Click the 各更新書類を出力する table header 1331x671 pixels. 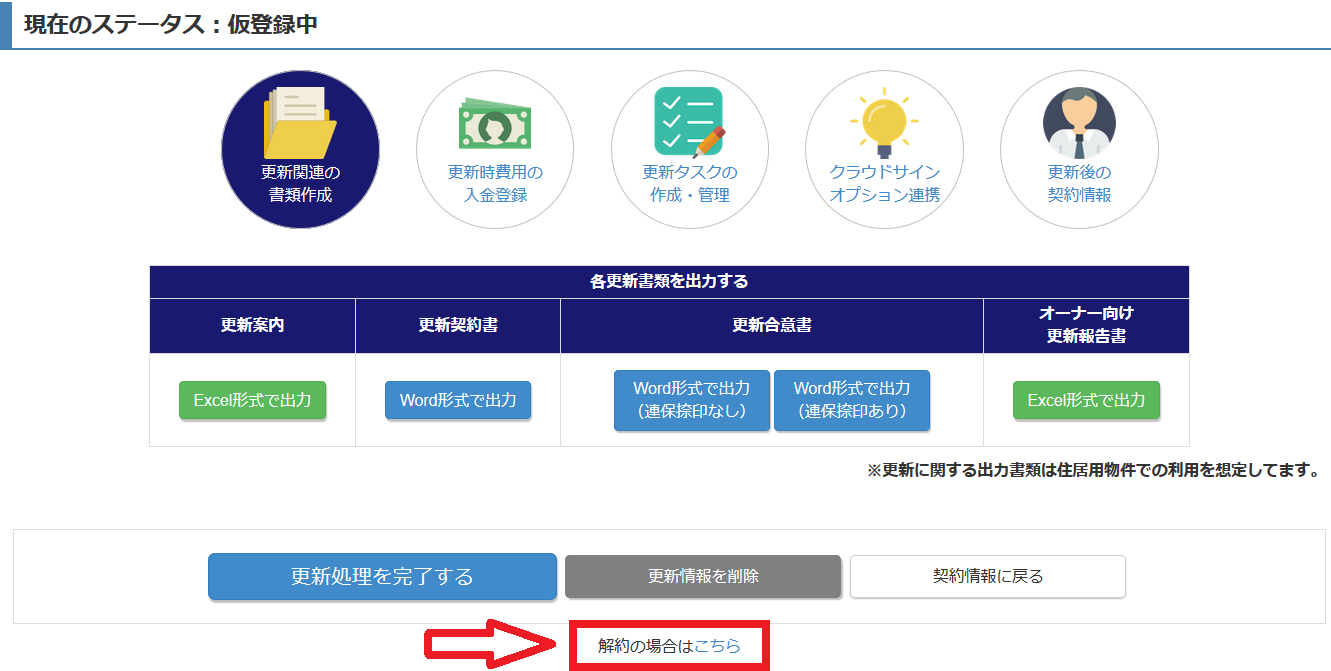[669, 282]
